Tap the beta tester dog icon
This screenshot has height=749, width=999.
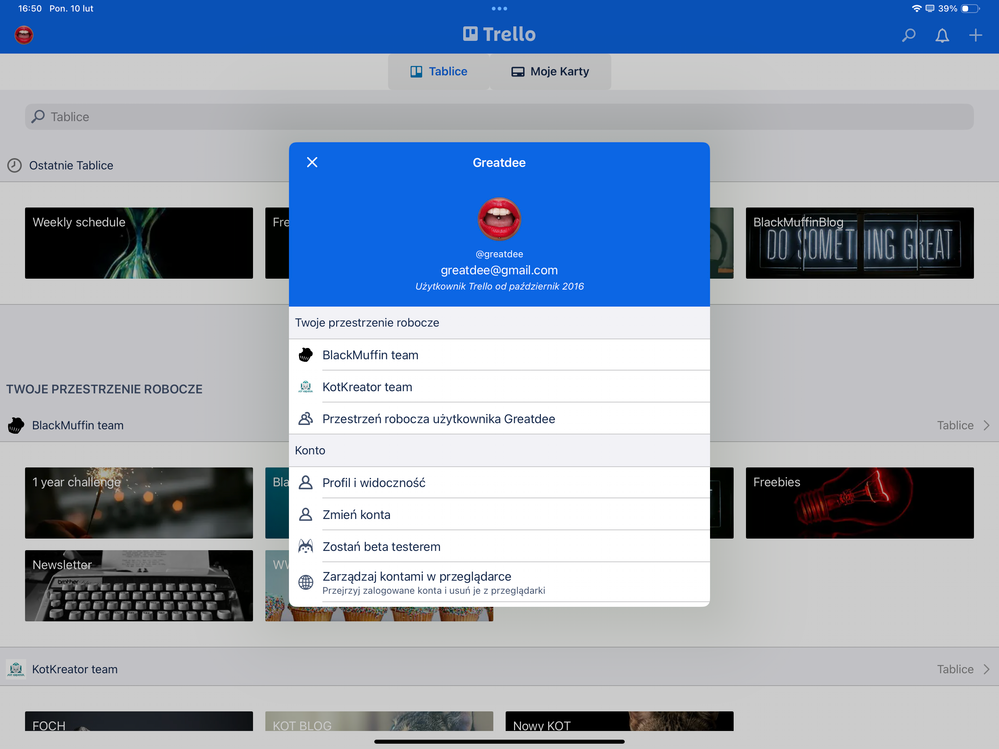coord(306,546)
